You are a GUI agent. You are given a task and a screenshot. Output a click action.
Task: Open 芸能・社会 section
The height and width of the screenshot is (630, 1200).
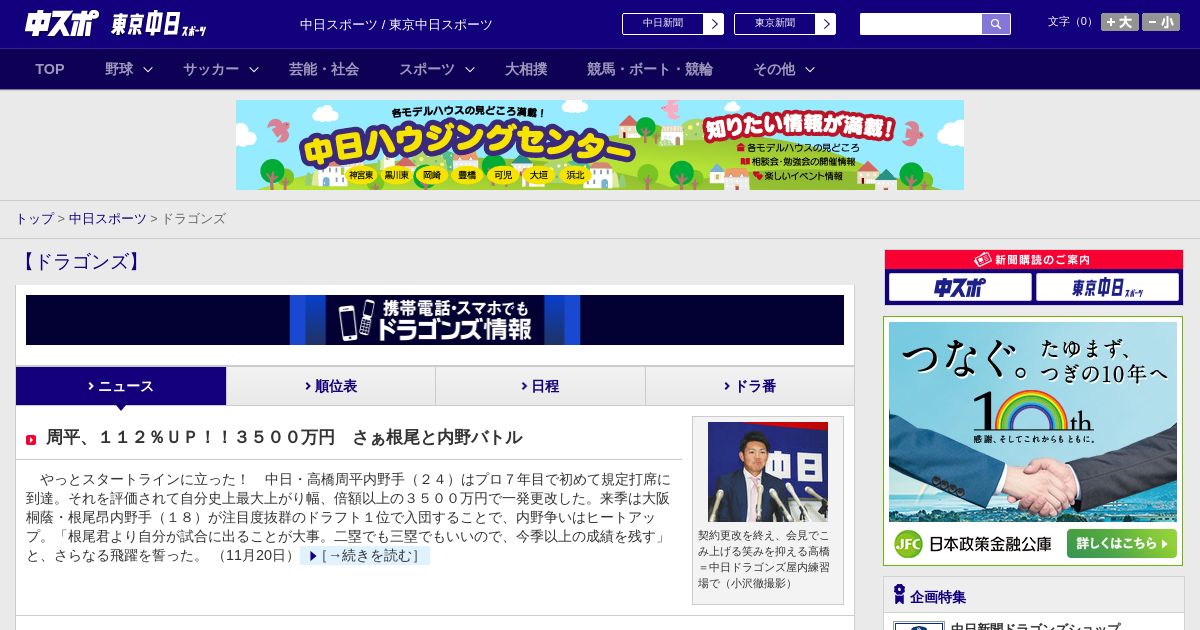(324, 69)
